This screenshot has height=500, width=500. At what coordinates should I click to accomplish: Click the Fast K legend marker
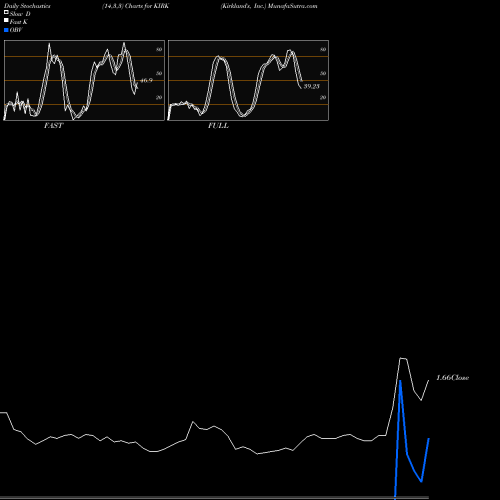(6, 20)
